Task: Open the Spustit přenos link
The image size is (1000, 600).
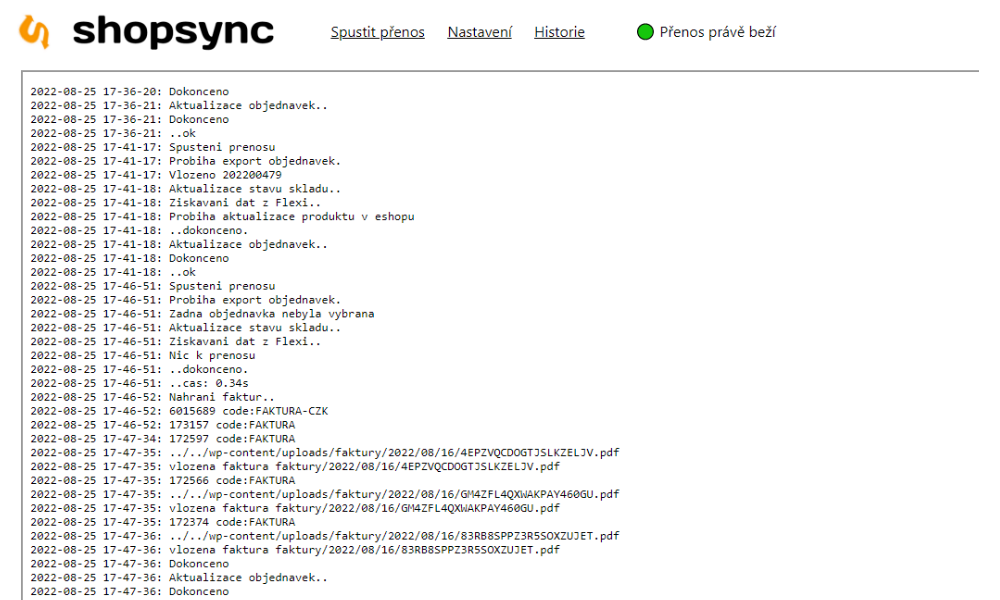Action: [x=377, y=32]
